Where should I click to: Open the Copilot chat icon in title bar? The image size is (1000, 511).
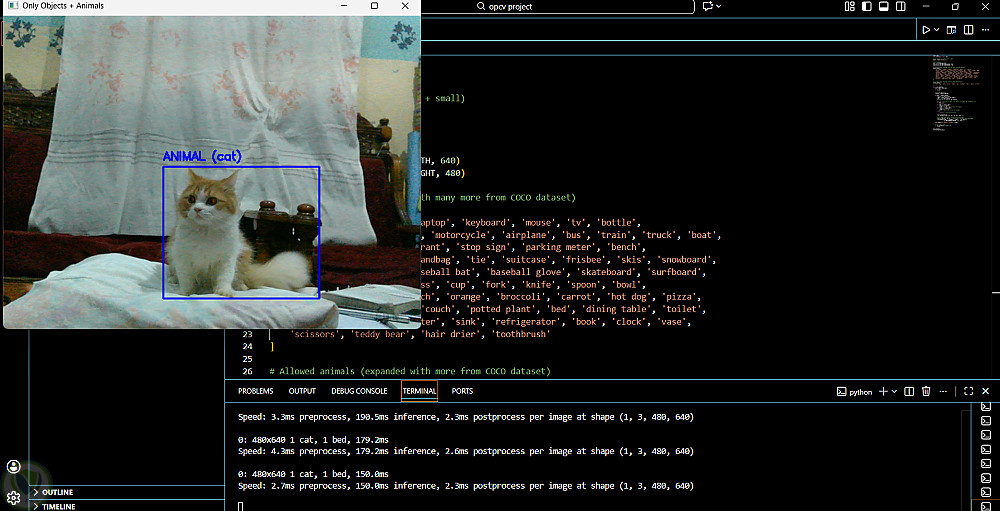pyautogui.click(x=707, y=6)
